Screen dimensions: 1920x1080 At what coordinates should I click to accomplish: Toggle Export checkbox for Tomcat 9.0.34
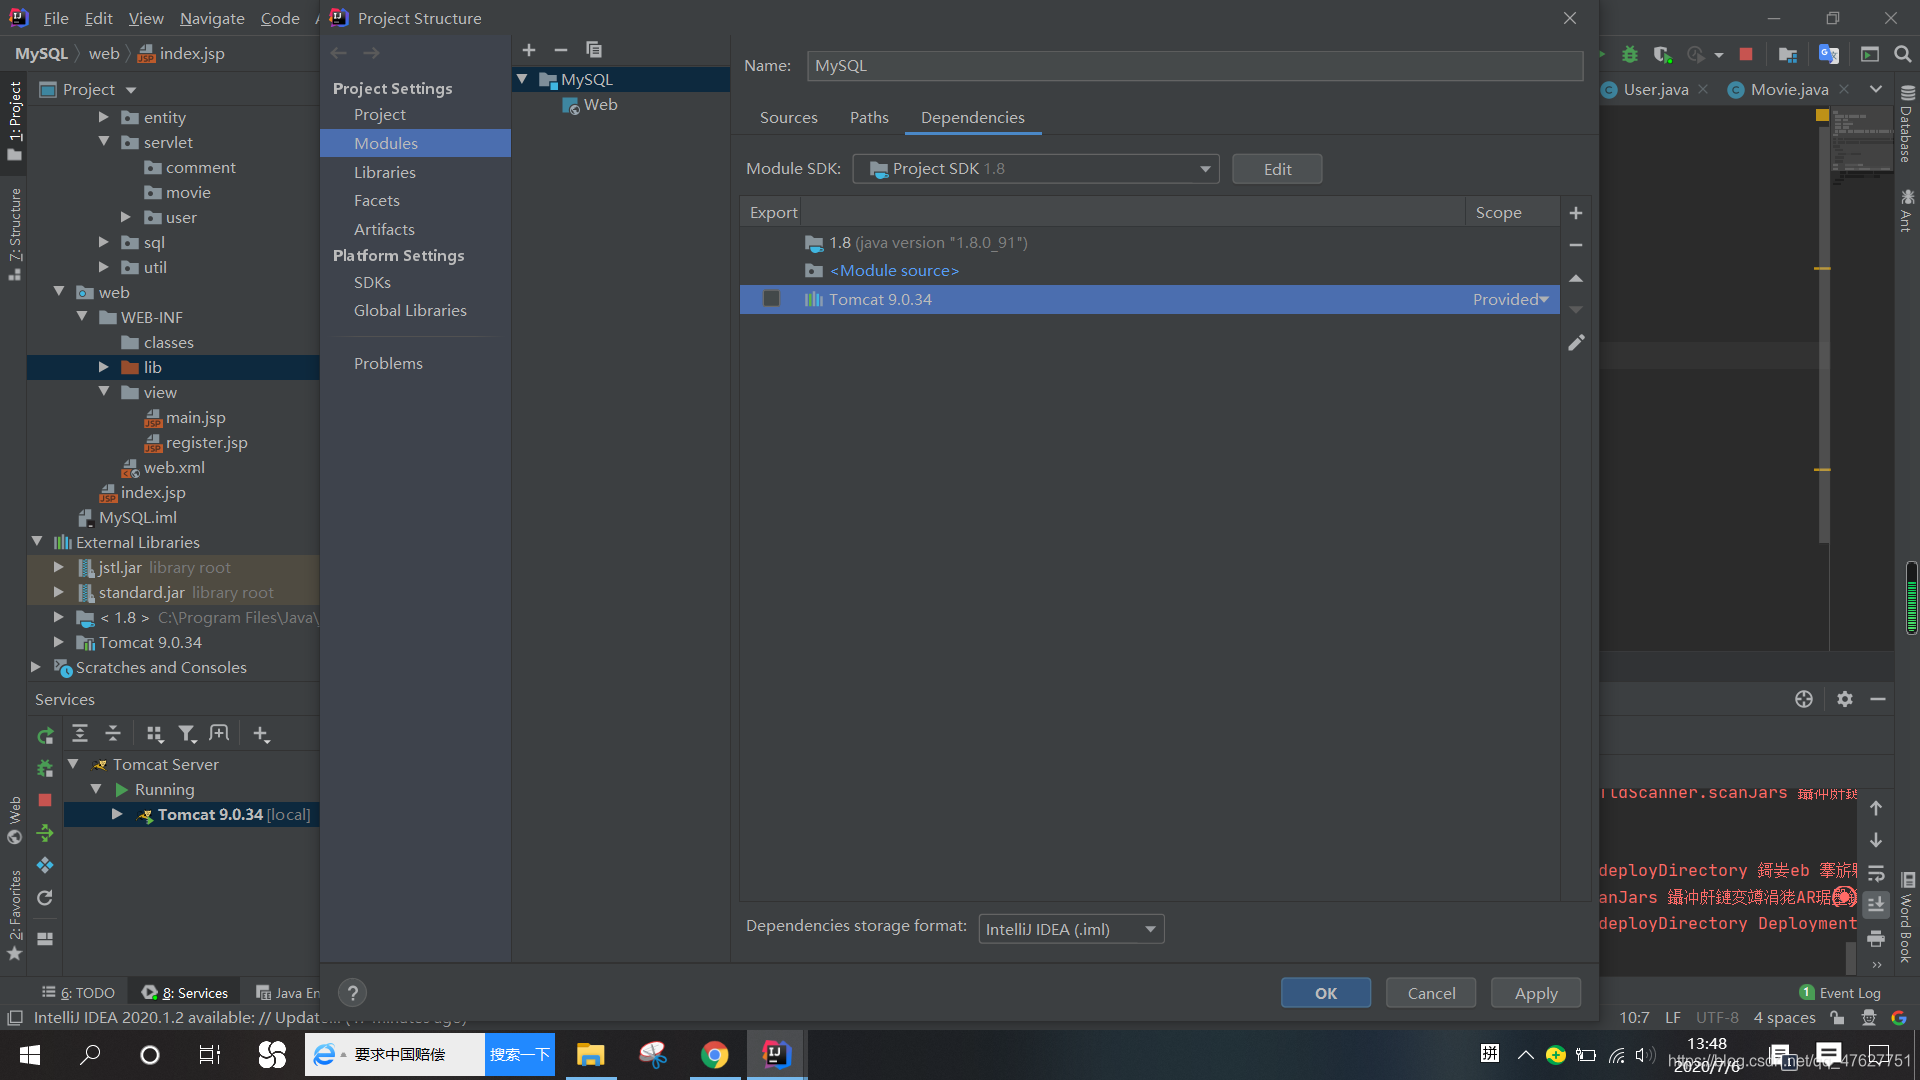771,299
